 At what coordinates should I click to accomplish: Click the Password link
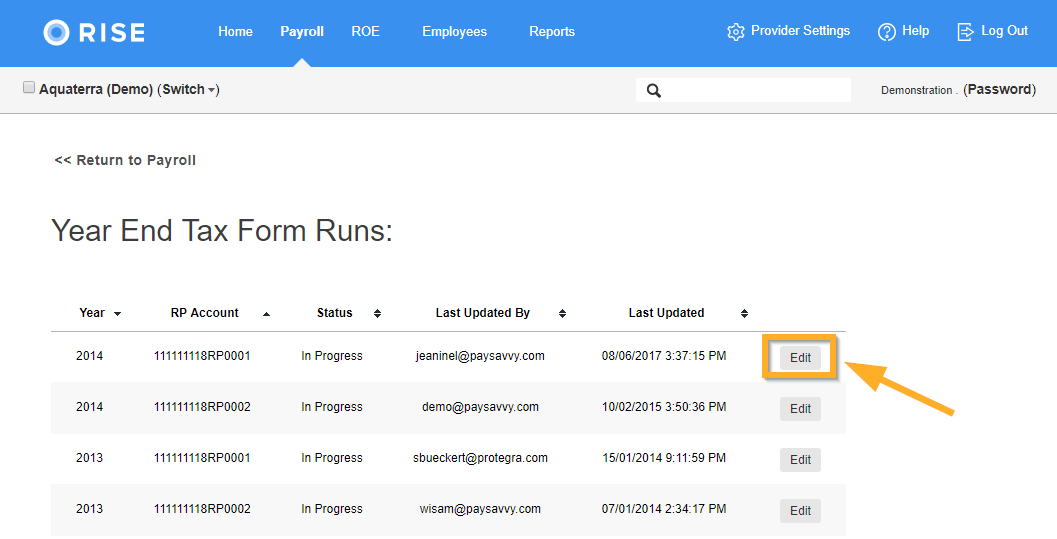[x=1000, y=90]
